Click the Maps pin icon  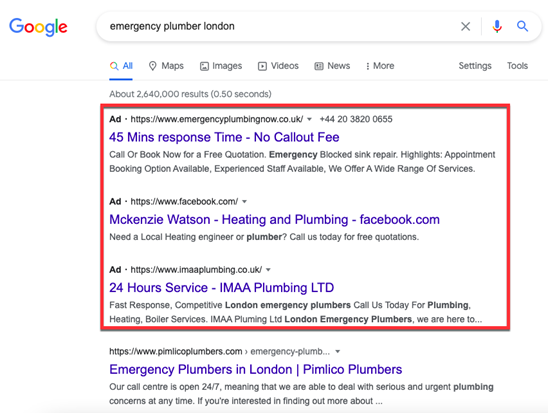click(x=152, y=66)
